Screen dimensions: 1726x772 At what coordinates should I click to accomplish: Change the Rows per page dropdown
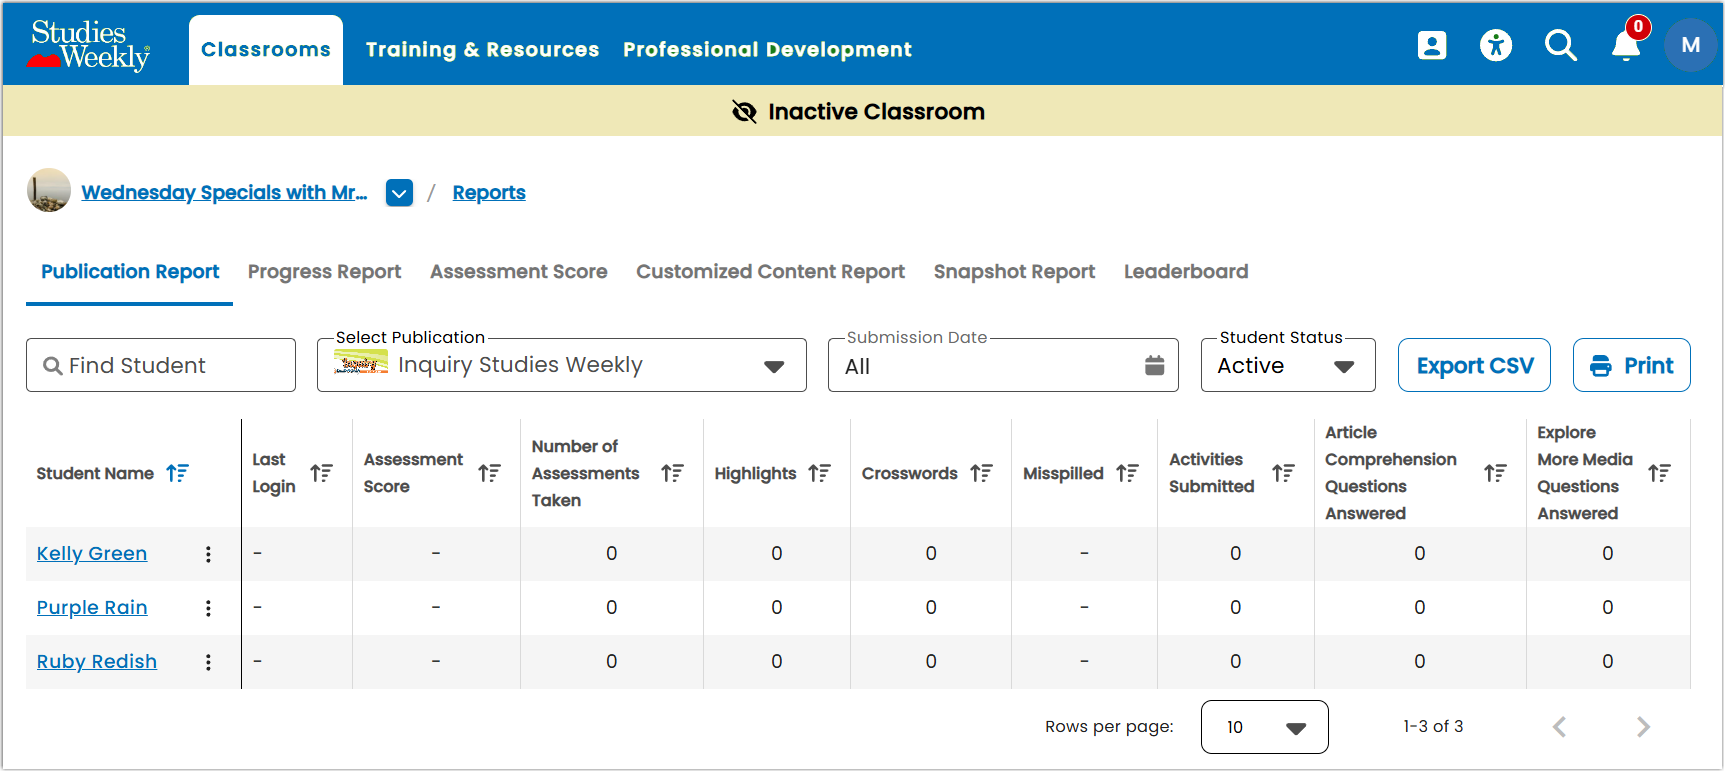pyautogui.click(x=1264, y=727)
